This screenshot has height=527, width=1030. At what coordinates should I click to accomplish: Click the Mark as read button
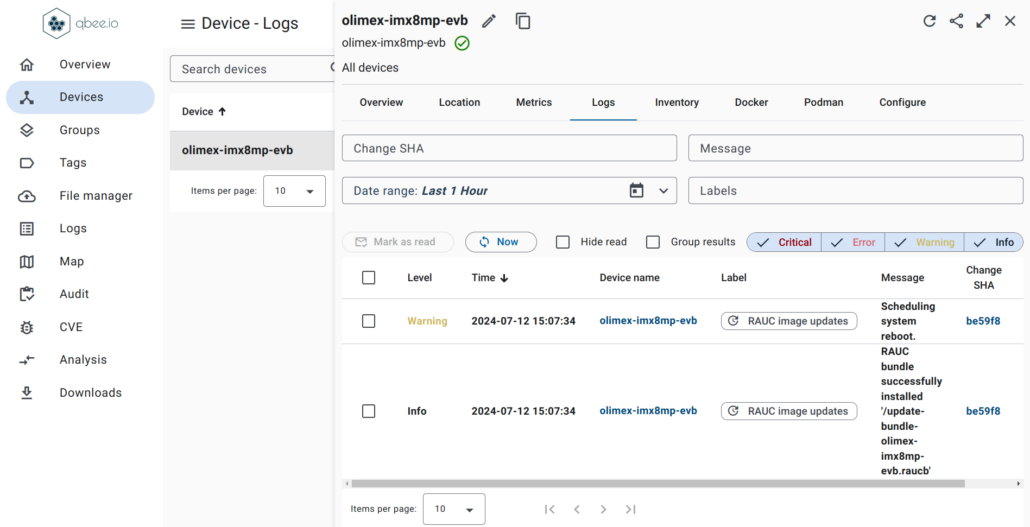coord(397,242)
